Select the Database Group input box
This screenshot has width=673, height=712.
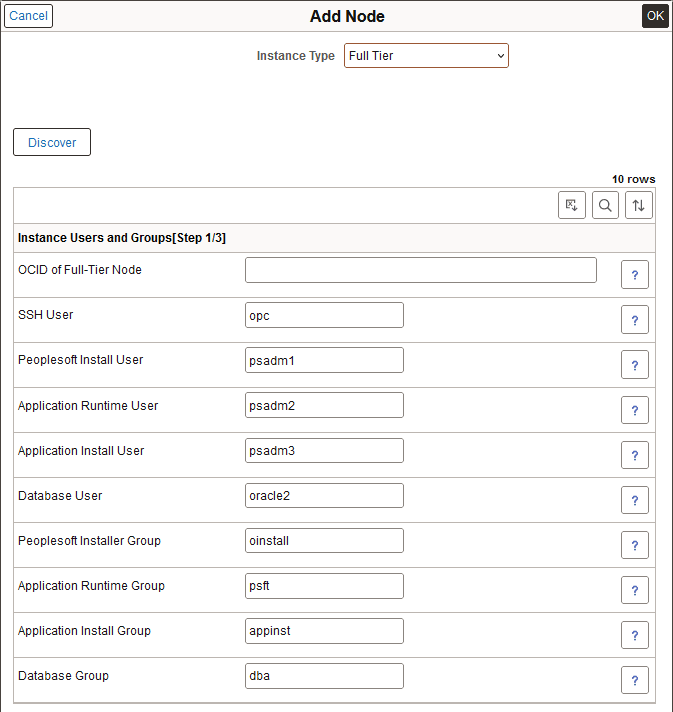coord(324,676)
